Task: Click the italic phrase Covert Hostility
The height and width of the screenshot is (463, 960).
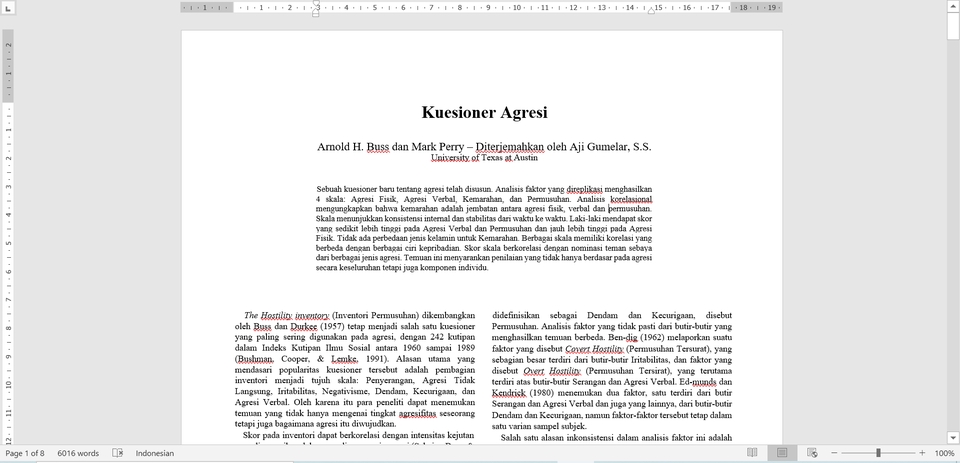Action: (x=594, y=349)
